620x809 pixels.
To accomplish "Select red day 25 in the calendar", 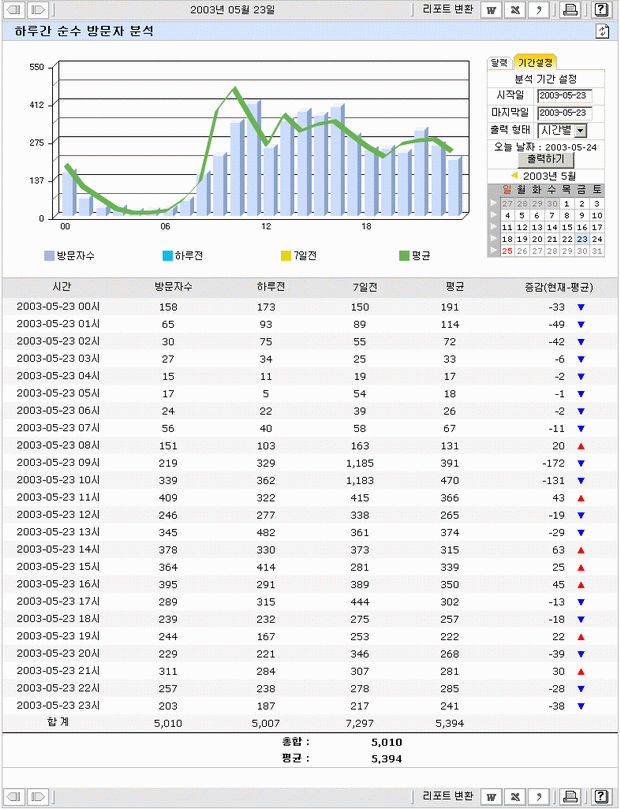I will tap(508, 251).
